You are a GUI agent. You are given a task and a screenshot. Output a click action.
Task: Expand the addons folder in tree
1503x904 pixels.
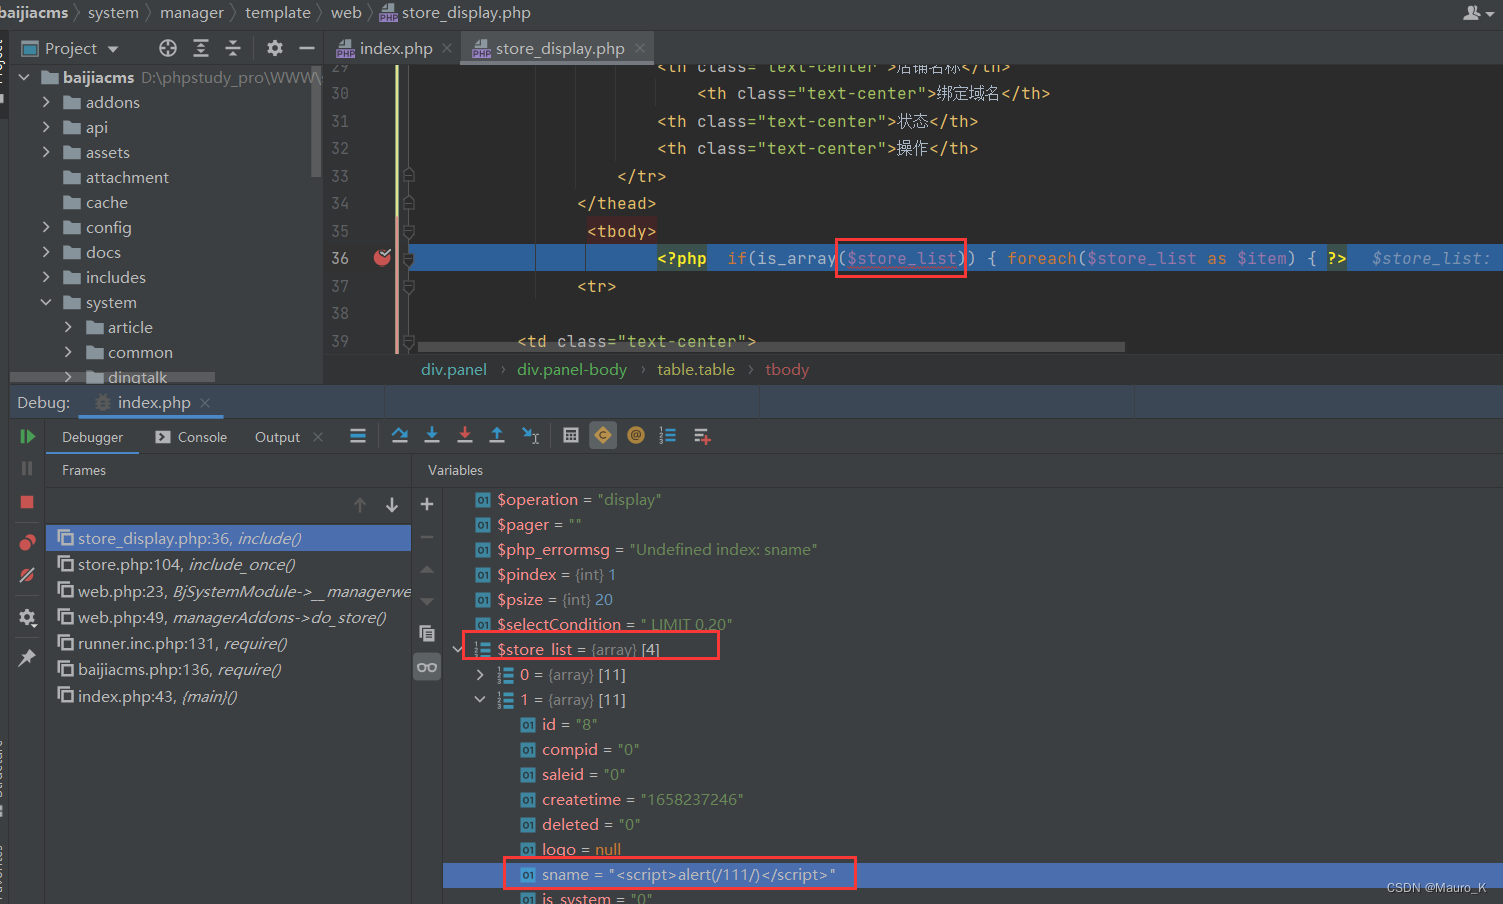46,102
